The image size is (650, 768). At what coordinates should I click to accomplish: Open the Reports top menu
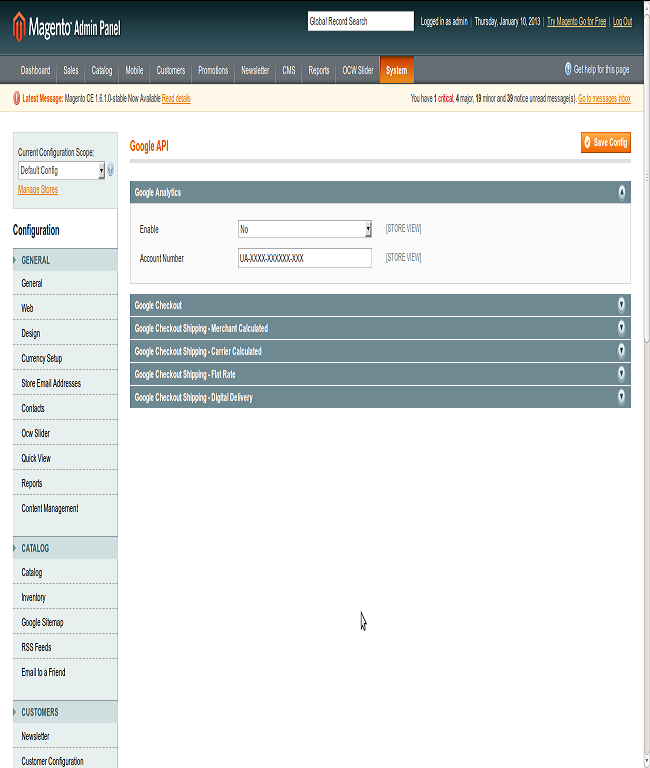tap(319, 70)
